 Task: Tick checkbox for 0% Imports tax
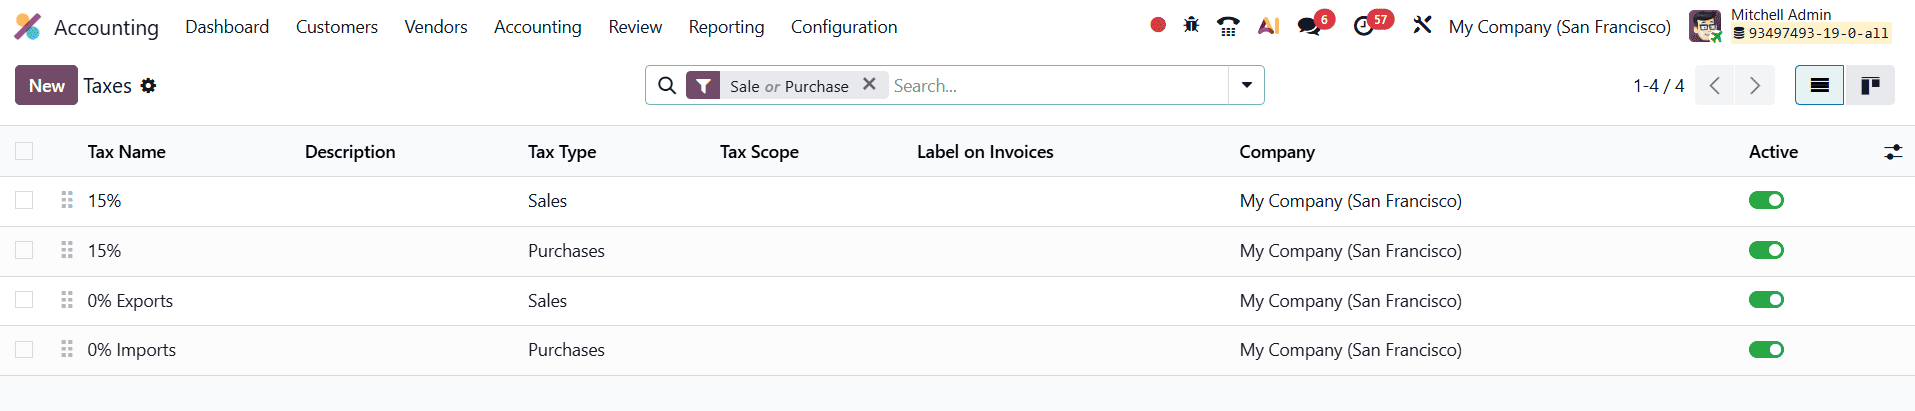pyautogui.click(x=24, y=349)
